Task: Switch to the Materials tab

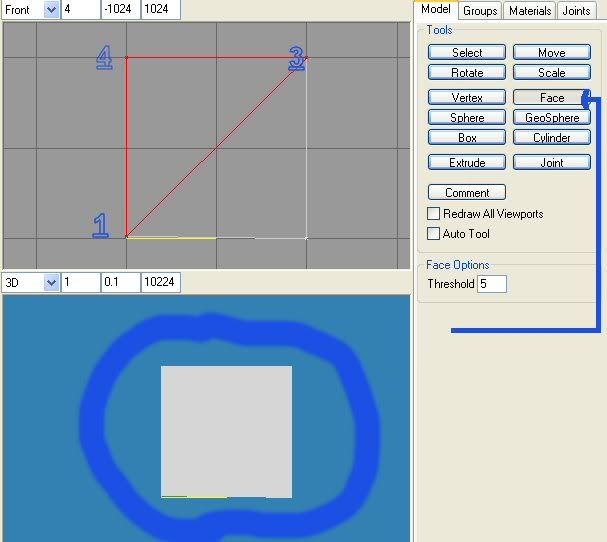Action: 530,10
